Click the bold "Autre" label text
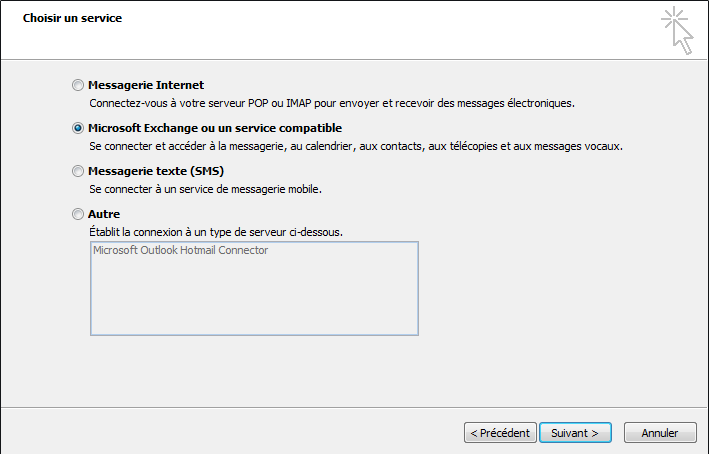The height and width of the screenshot is (454, 709). pyautogui.click(x=104, y=214)
